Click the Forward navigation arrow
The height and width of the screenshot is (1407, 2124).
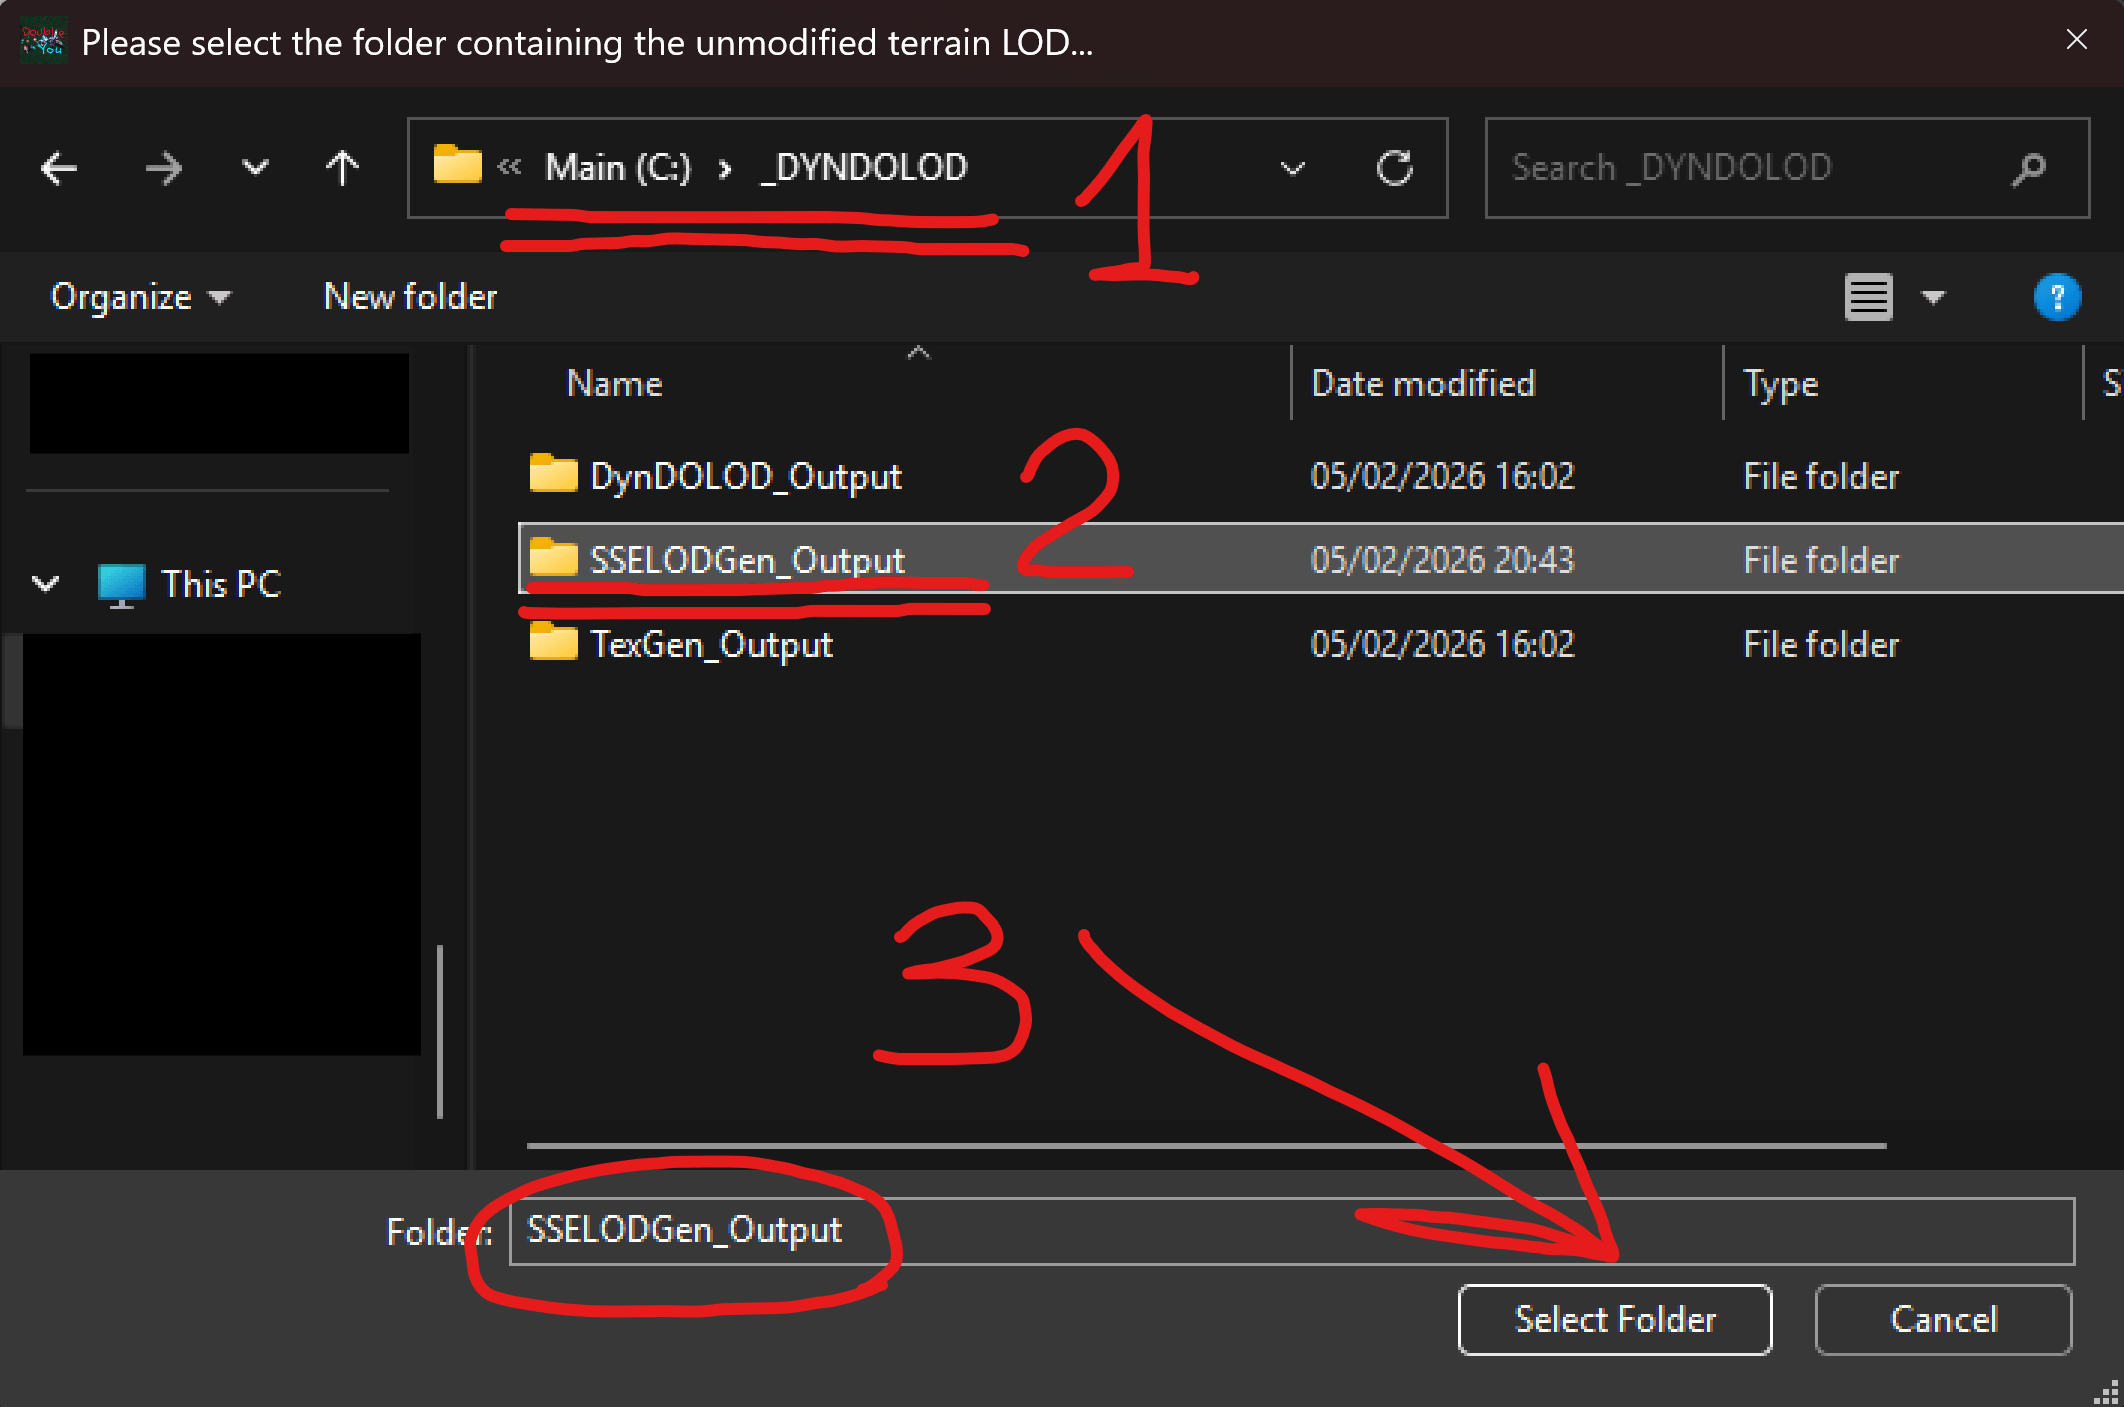(x=164, y=168)
